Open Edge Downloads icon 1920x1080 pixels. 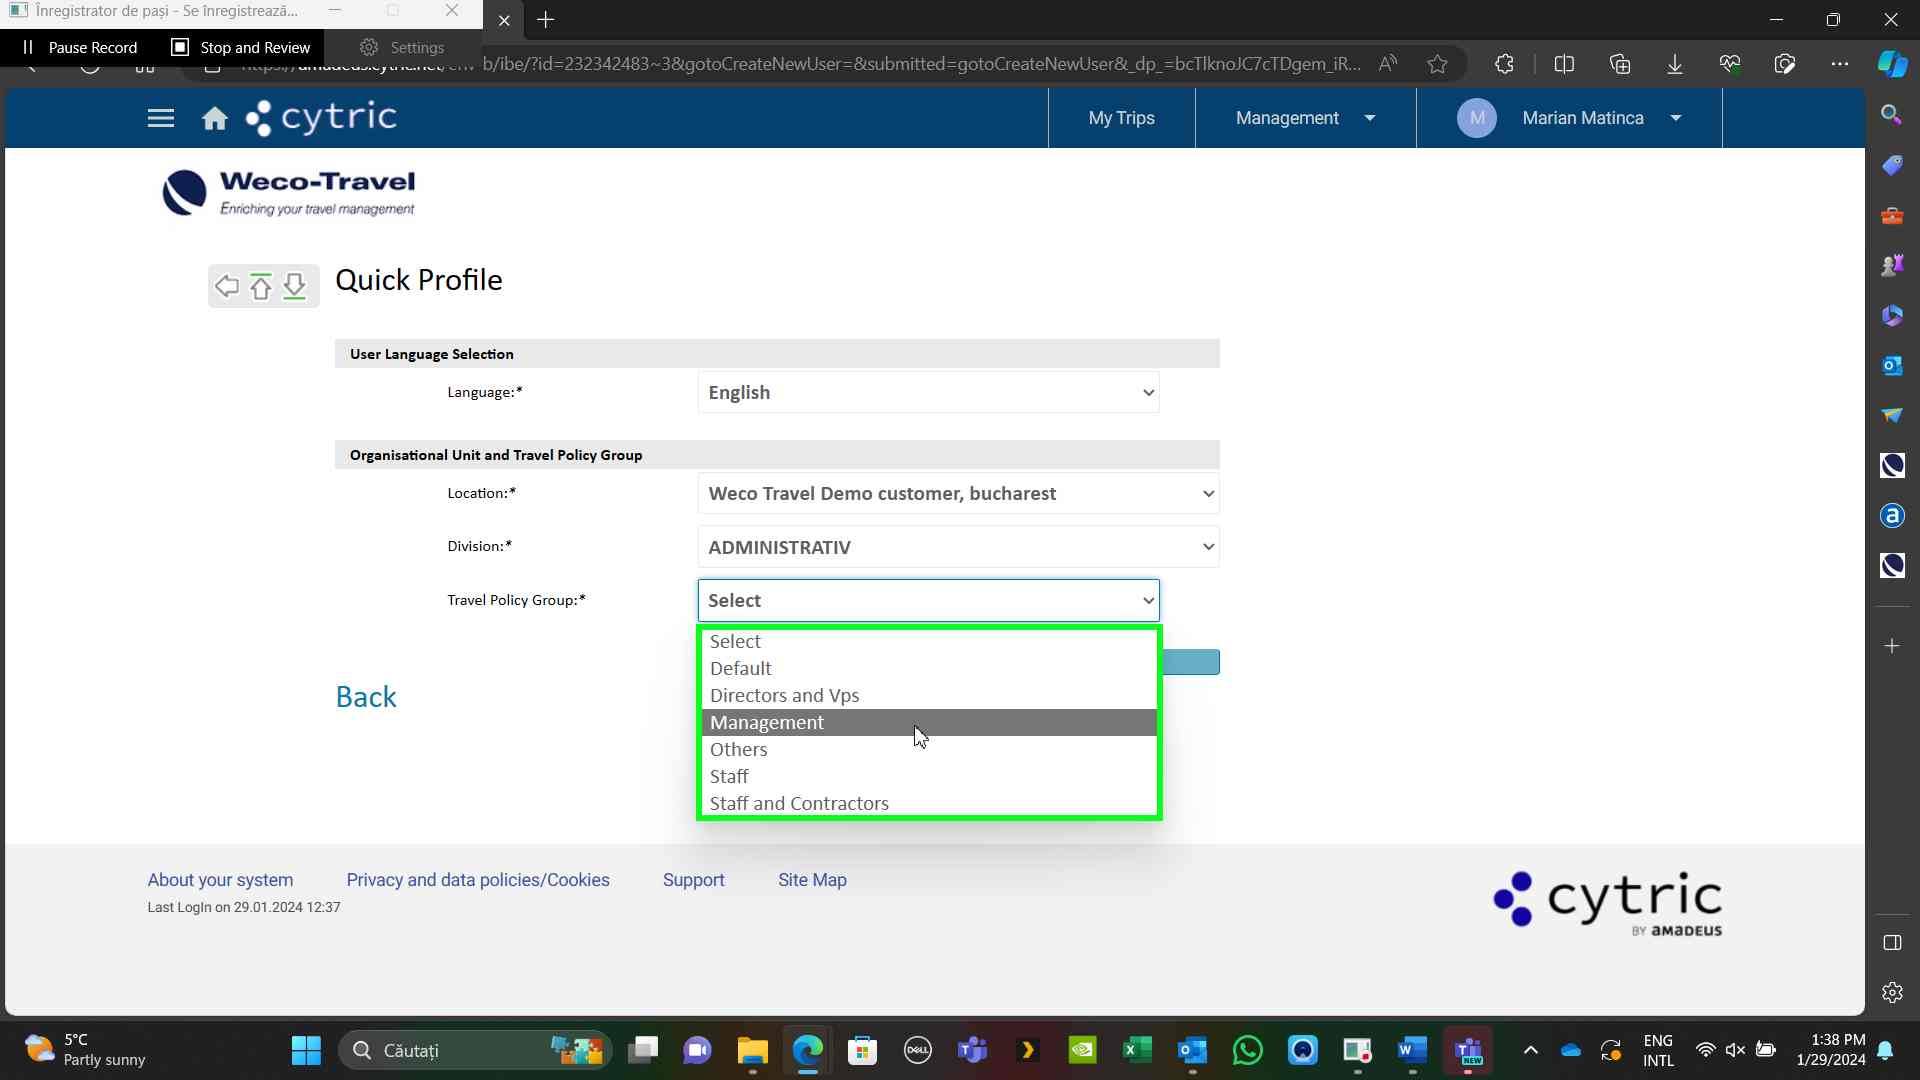(1674, 64)
